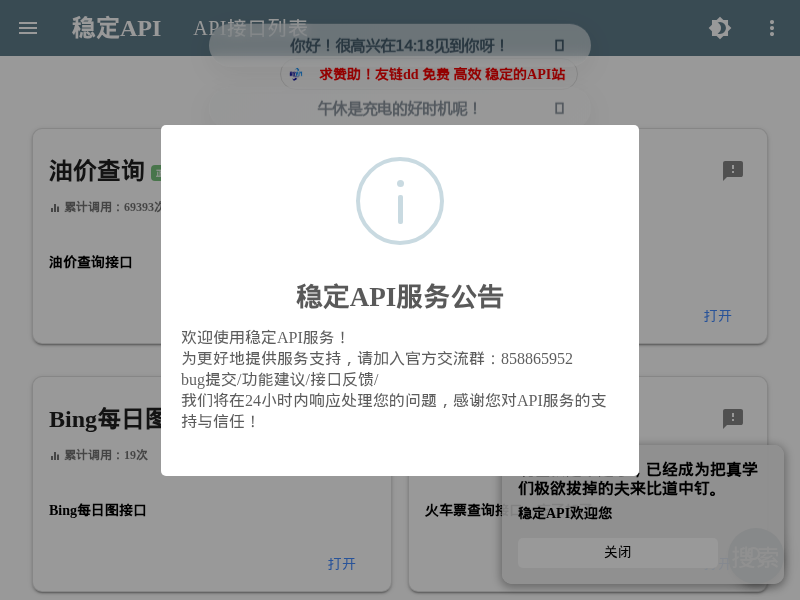Click the 累计调用 bar chart icon for 油价查询

[55, 207]
